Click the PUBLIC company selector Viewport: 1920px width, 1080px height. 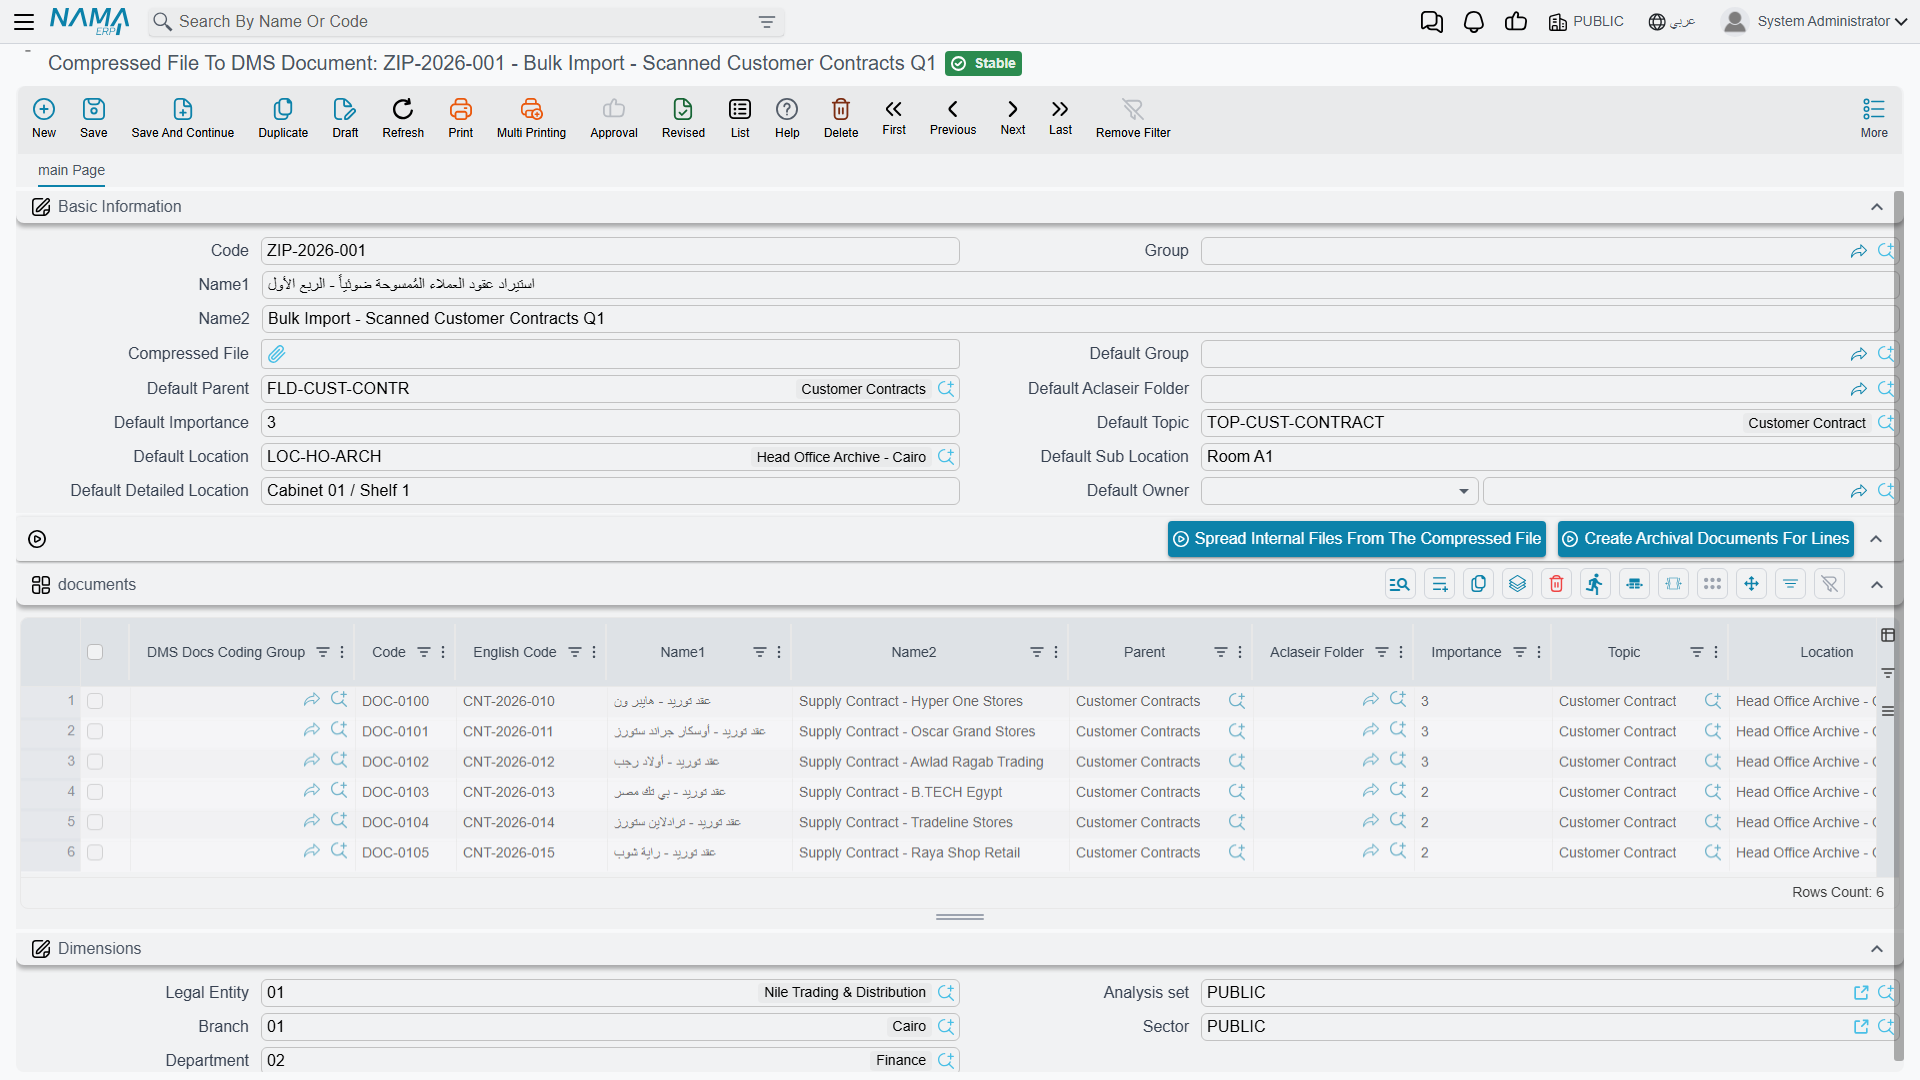point(1586,21)
